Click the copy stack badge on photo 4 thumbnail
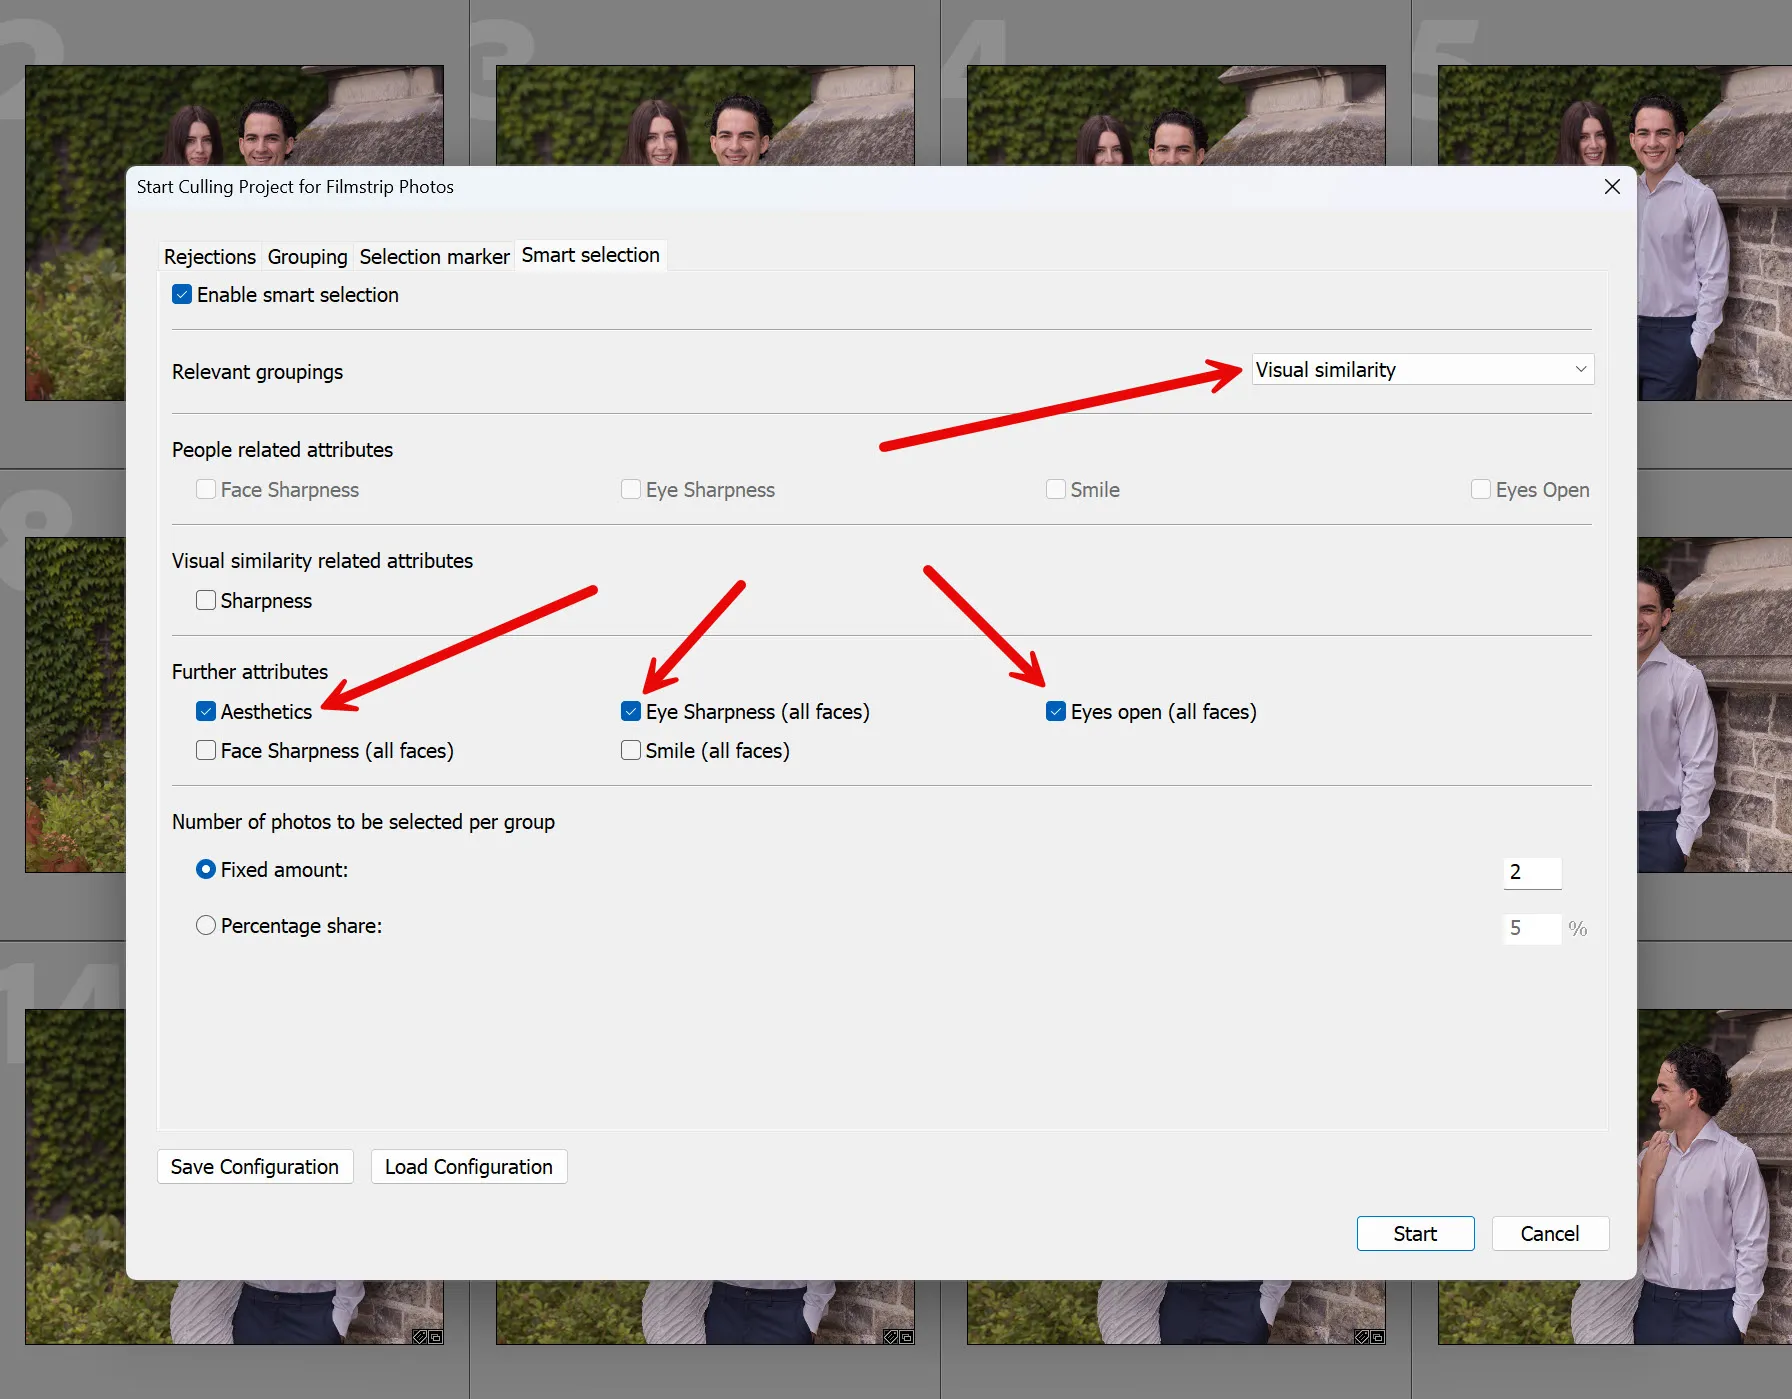Screen dimensions: 1792x1399 1377,1336
